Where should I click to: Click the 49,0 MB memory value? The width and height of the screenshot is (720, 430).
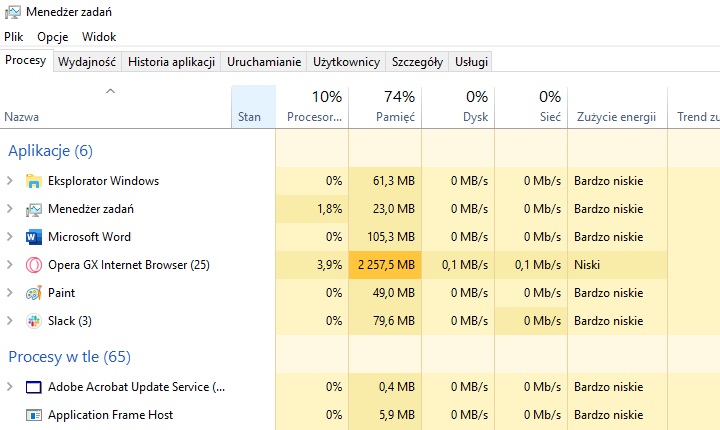394,293
